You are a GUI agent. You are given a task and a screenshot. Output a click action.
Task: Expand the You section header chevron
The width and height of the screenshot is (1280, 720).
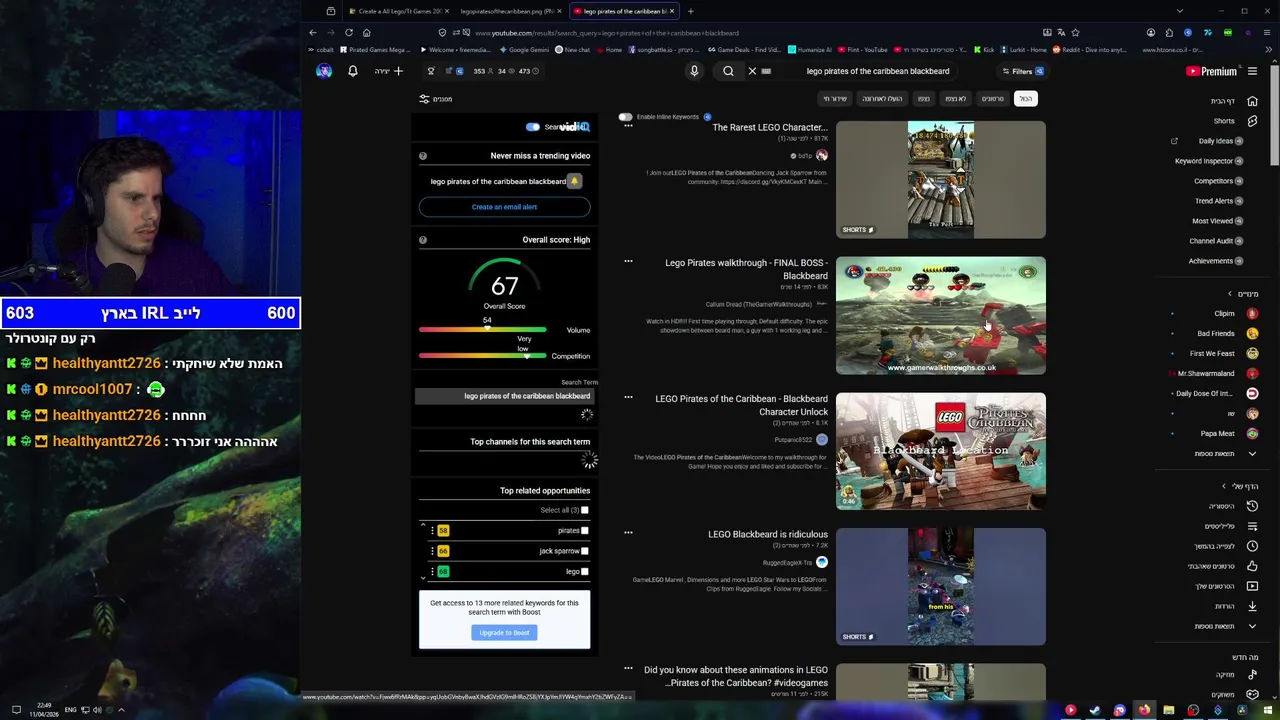1223,486
